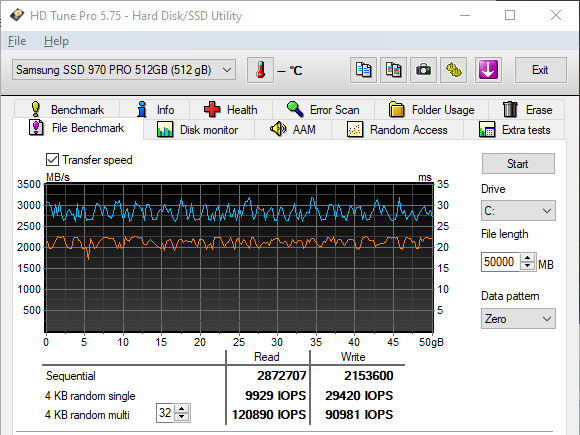Decrease queue depth with down arrow
The height and width of the screenshot is (435, 580).
(182, 417)
